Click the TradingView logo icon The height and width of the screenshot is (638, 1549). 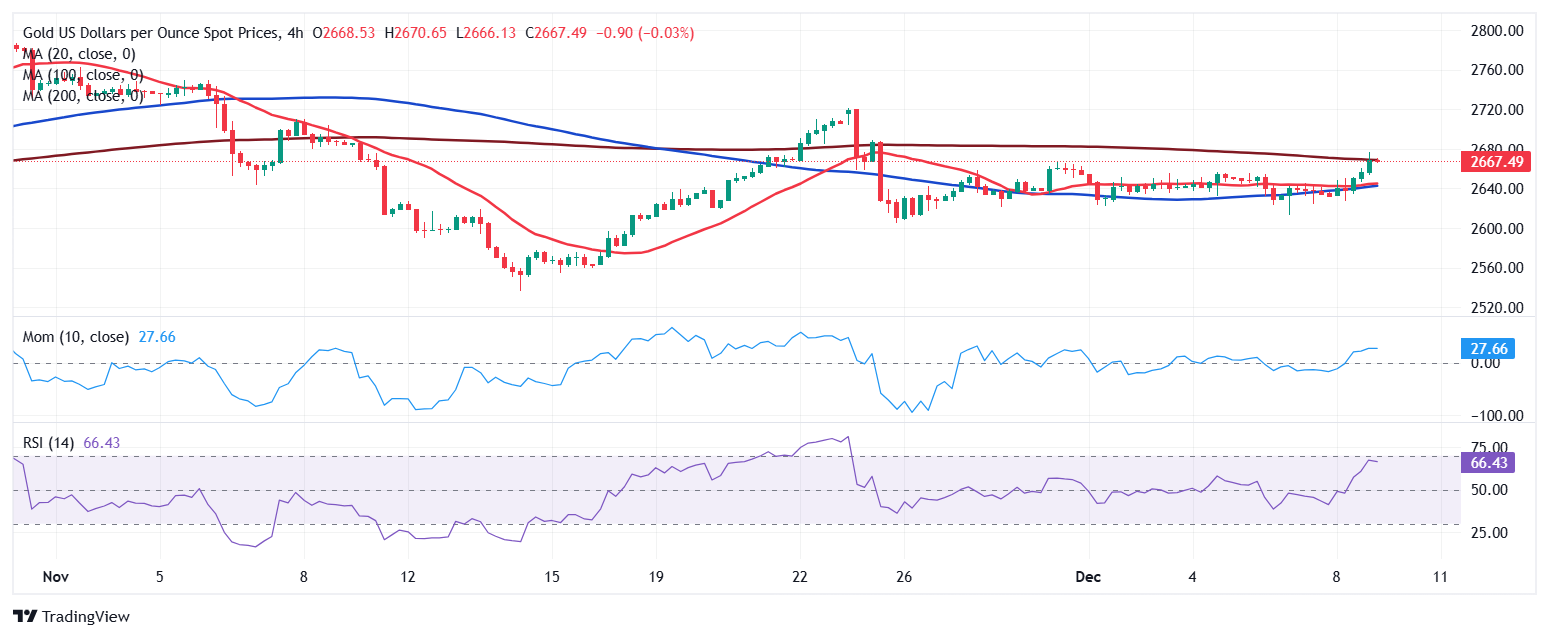(24, 617)
